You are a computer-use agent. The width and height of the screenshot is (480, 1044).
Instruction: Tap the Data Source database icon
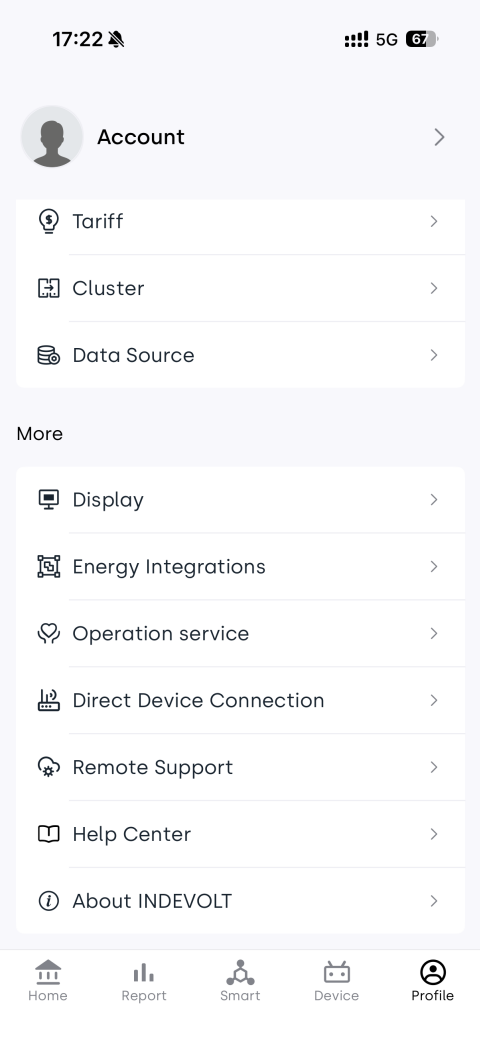pyautogui.click(x=48, y=355)
